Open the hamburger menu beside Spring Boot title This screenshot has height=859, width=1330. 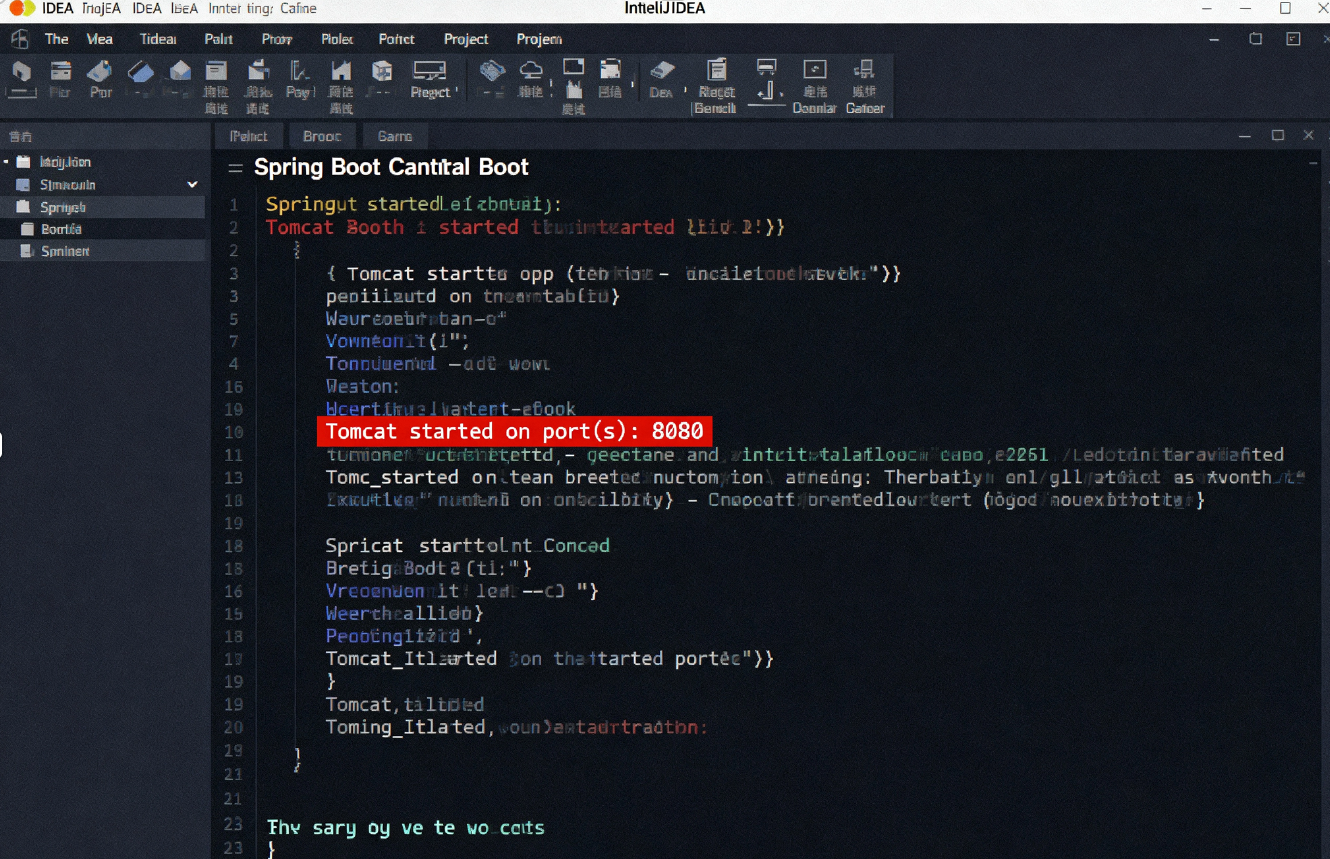234,167
